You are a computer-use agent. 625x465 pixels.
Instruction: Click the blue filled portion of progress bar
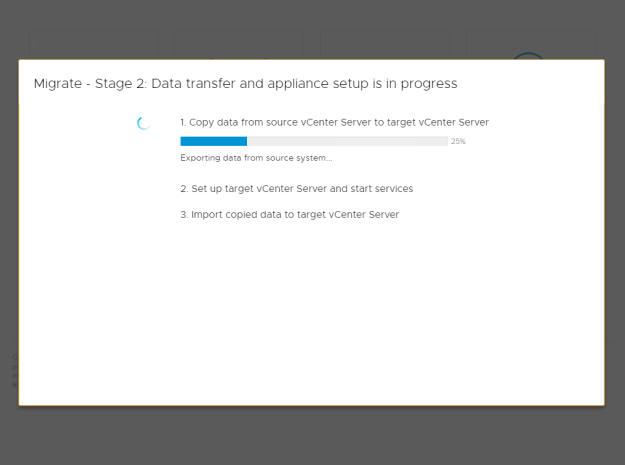pos(214,141)
